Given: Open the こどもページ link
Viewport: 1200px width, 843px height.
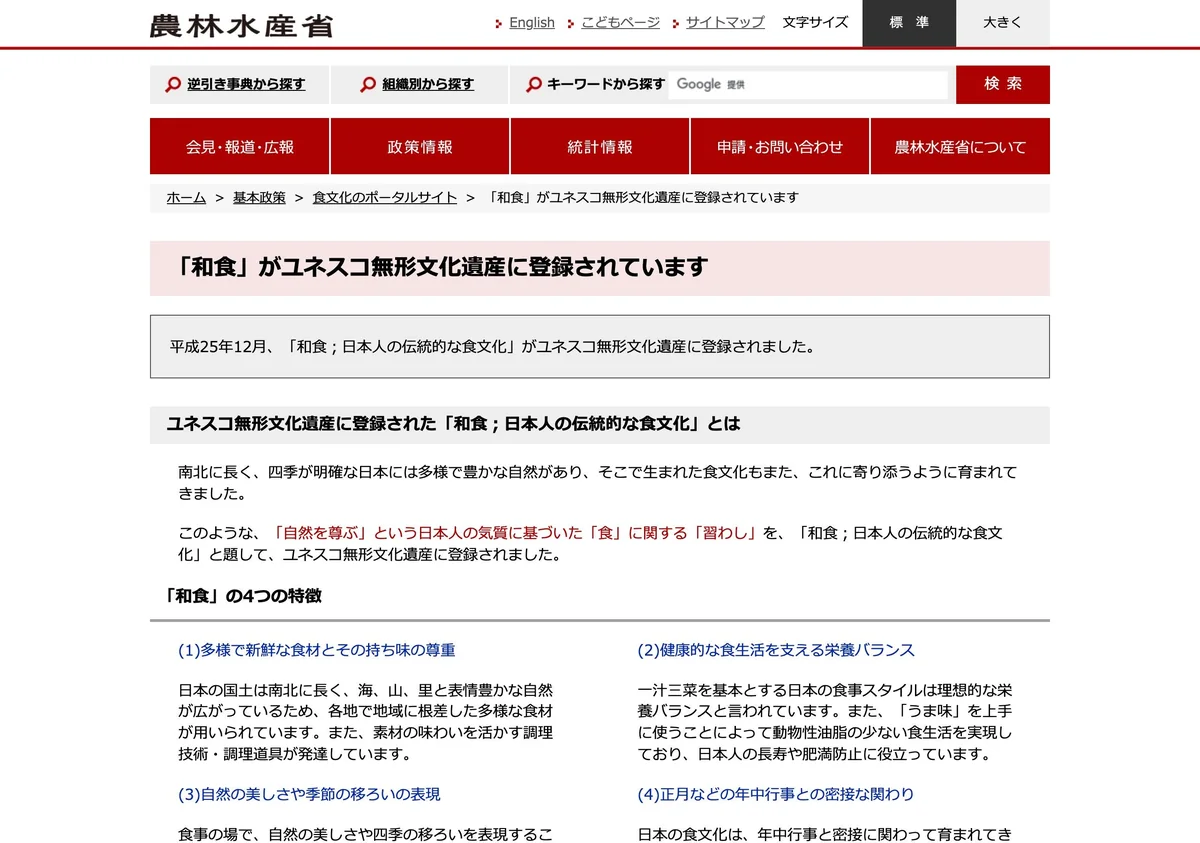Looking at the screenshot, I should click(x=620, y=22).
